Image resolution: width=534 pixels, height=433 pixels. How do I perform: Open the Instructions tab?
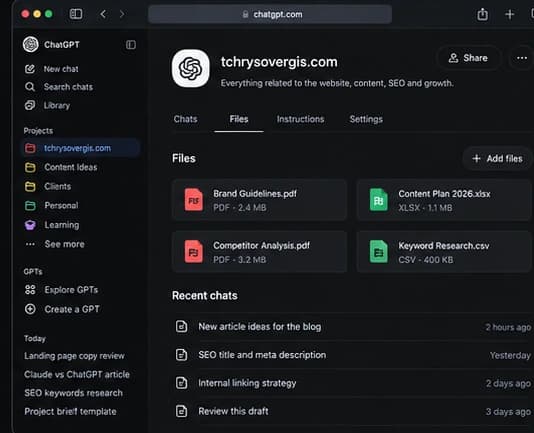(x=300, y=119)
